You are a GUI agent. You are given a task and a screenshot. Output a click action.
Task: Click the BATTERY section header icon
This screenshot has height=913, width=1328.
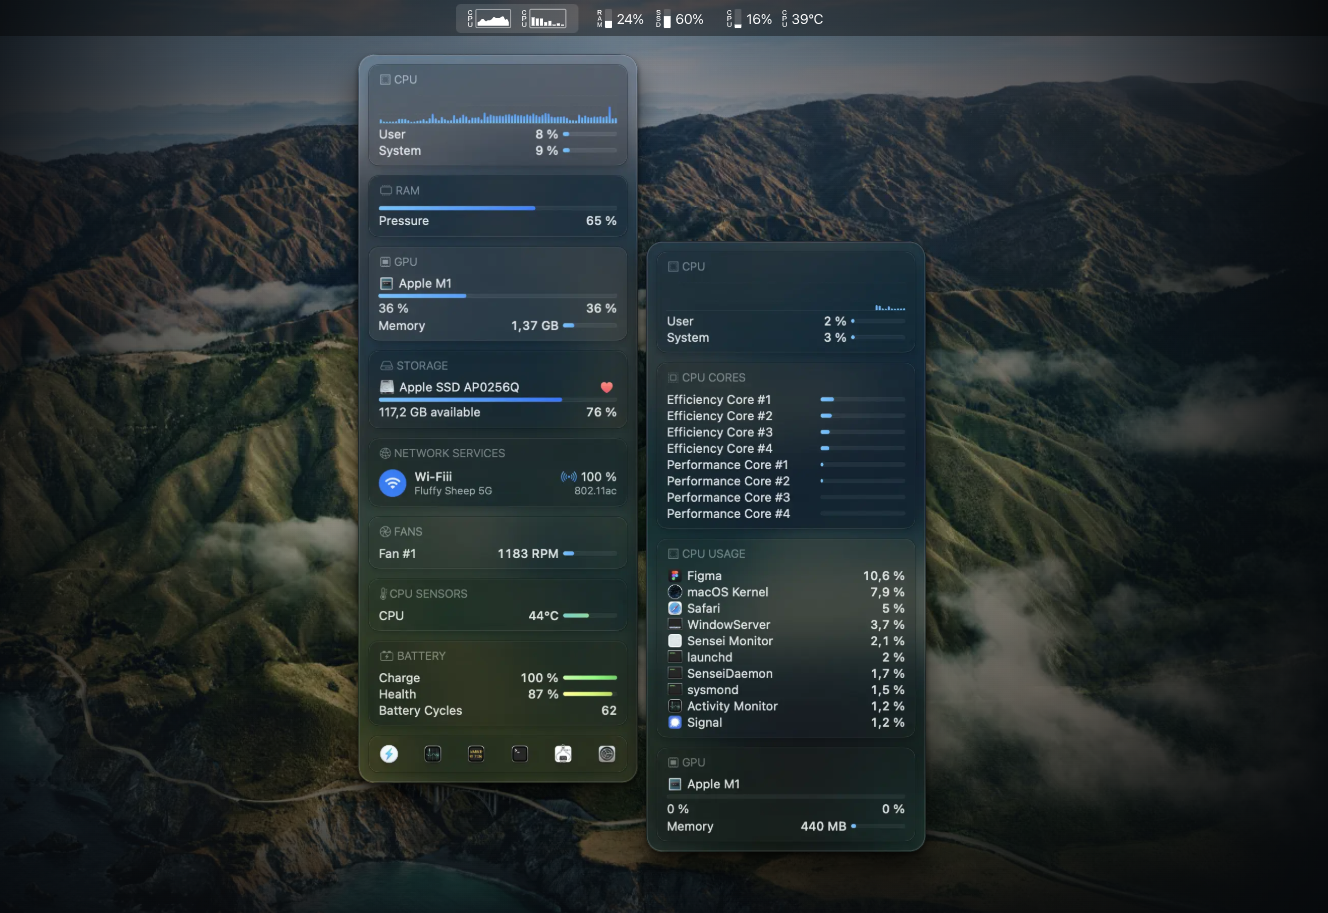coord(386,656)
